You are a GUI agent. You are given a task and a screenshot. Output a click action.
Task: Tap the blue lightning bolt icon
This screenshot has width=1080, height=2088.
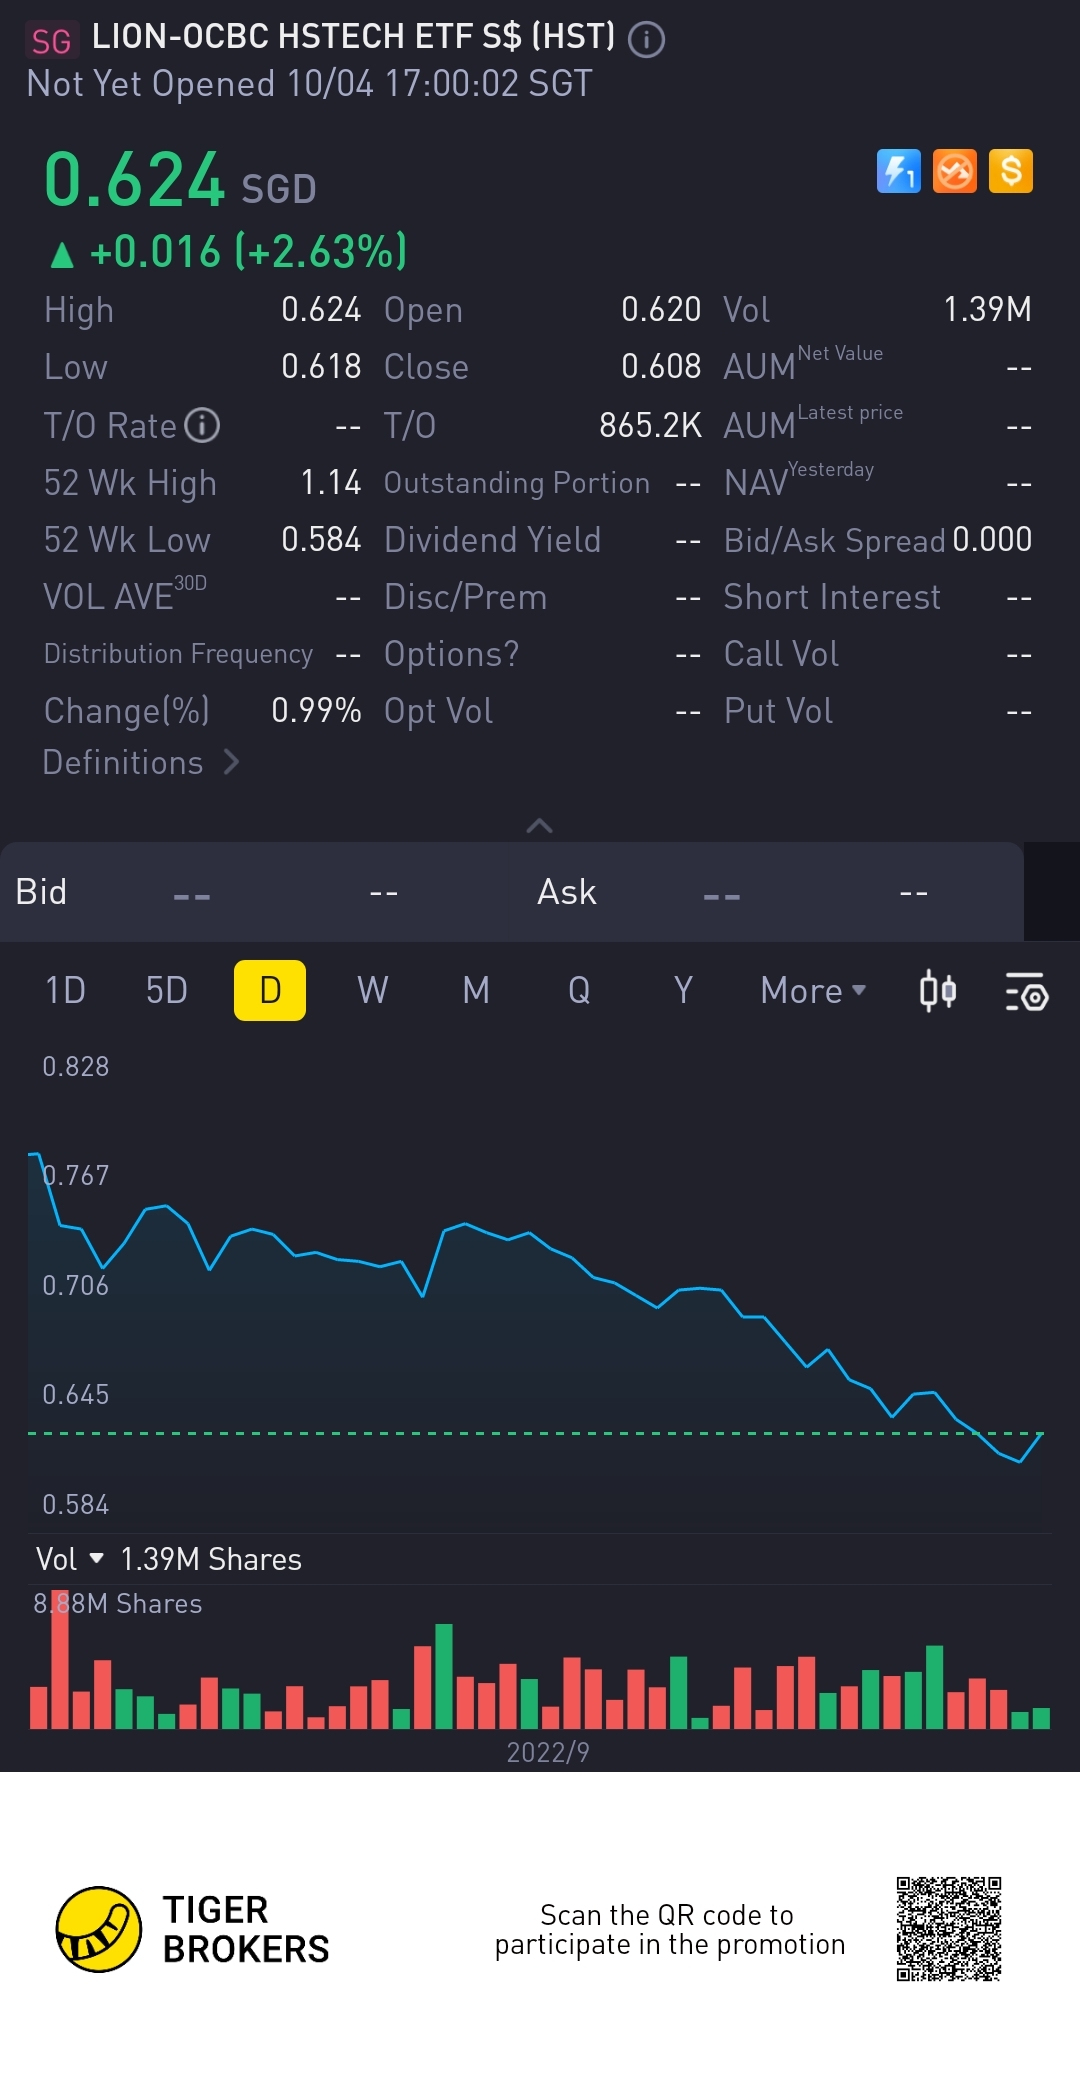(x=898, y=171)
